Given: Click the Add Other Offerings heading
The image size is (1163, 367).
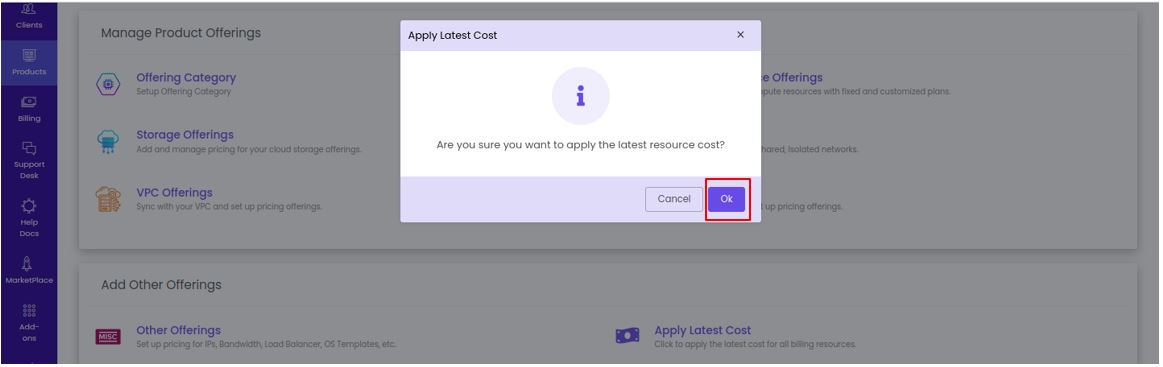Looking at the screenshot, I should click(x=161, y=285).
